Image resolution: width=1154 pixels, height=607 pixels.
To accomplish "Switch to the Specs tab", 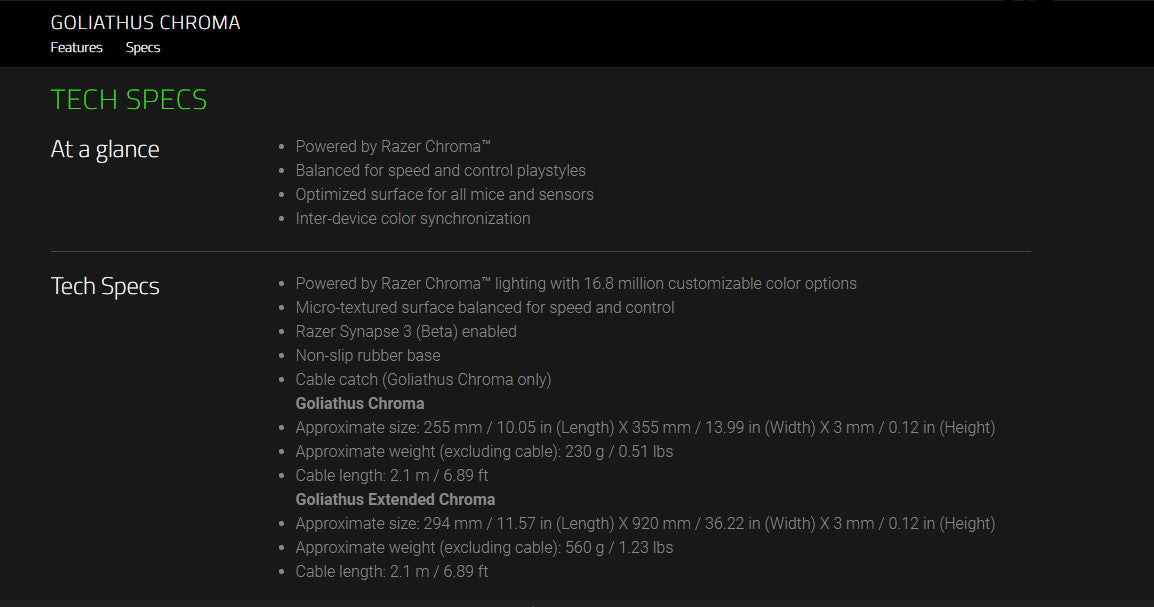I will pos(143,47).
